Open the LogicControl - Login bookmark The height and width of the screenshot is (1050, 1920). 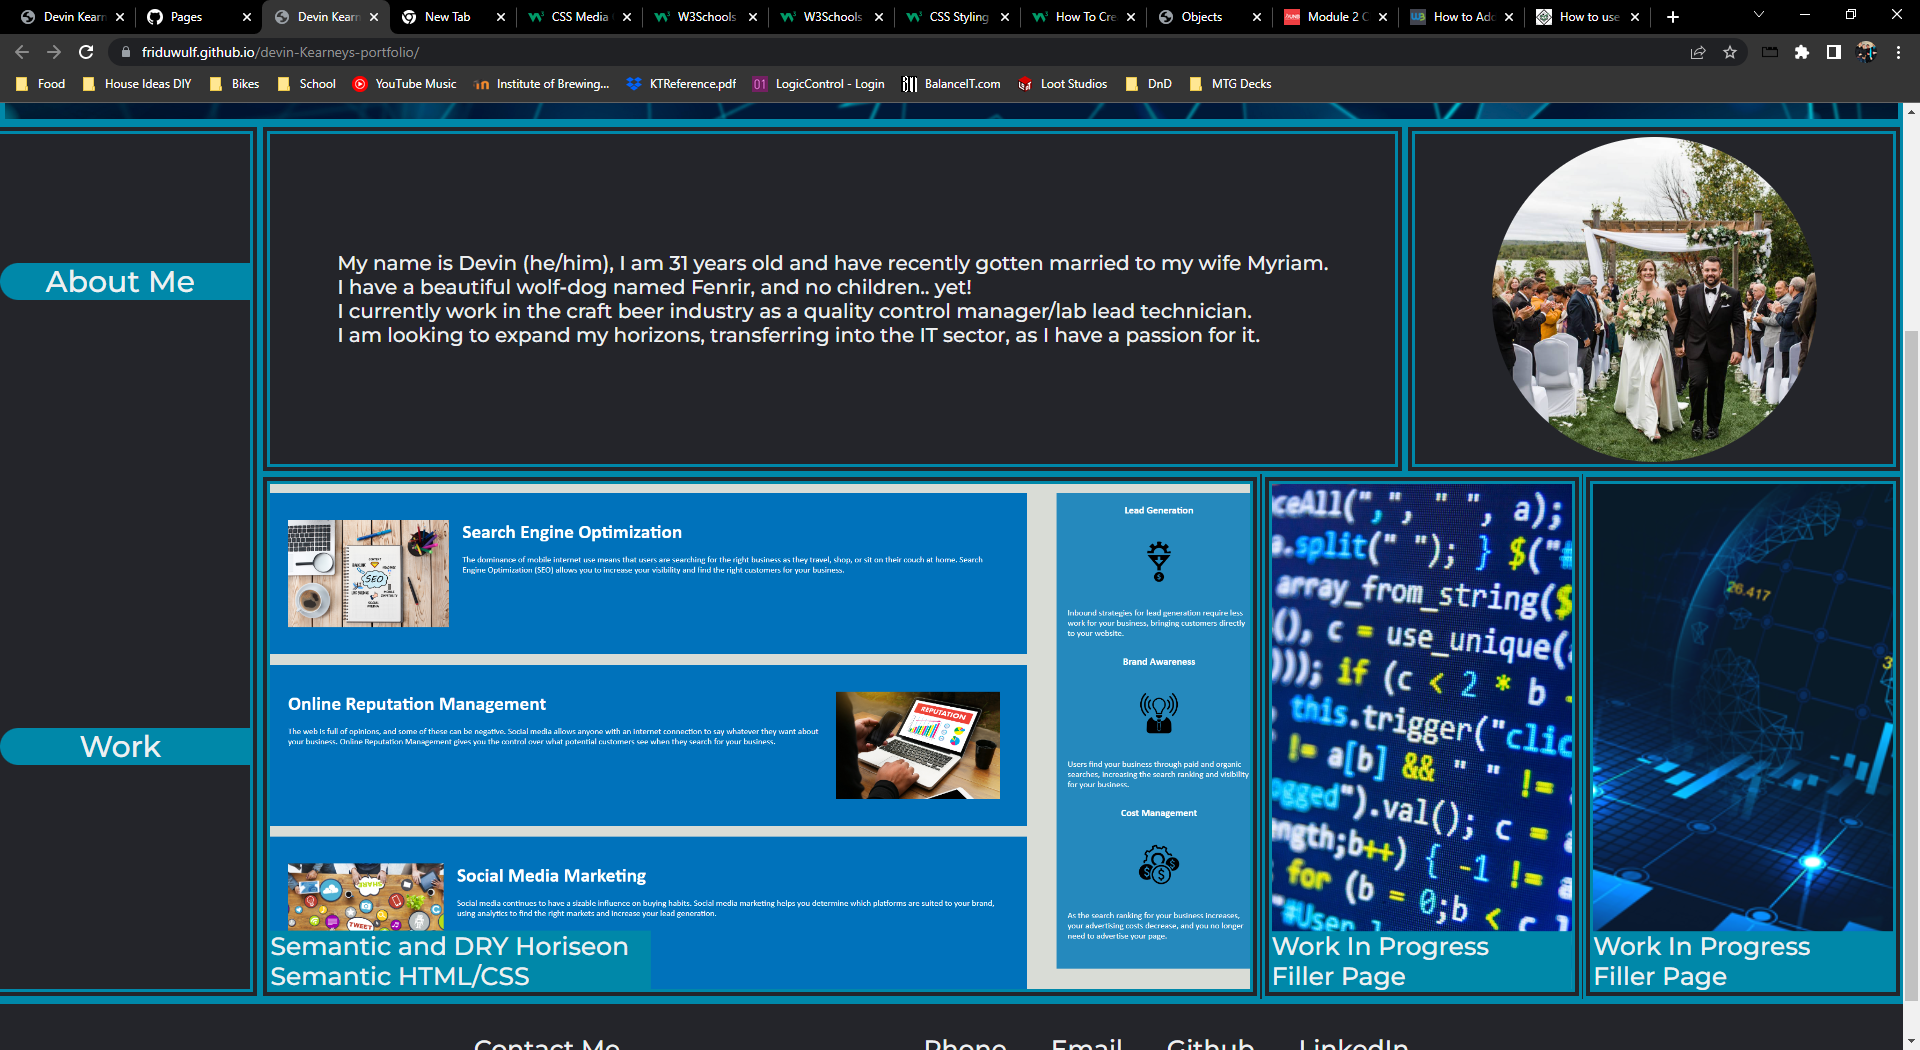818,84
